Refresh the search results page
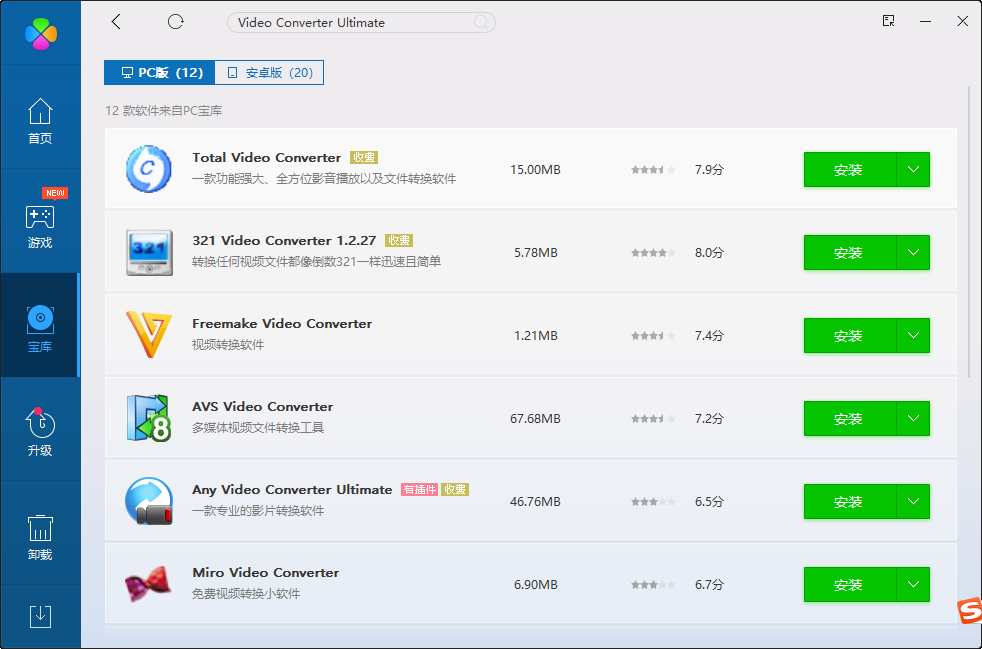Viewport: 982px width, 649px height. pos(175,22)
